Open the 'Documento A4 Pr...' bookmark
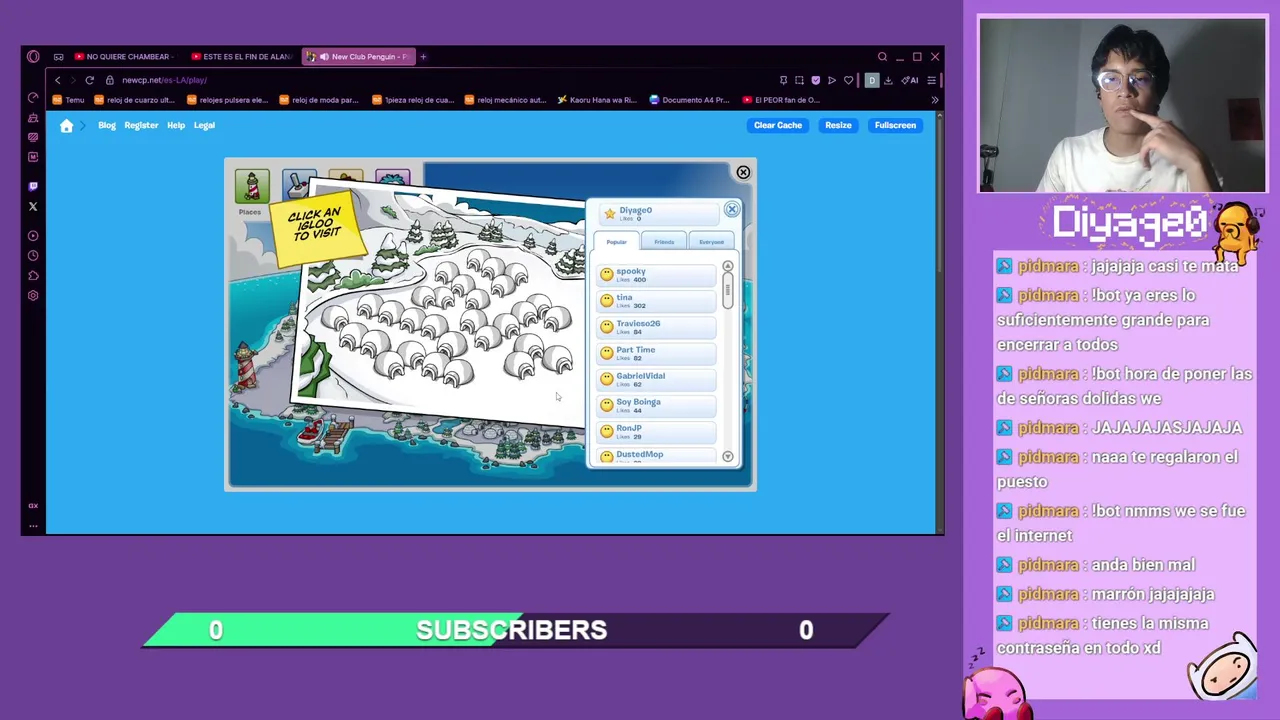The image size is (1280, 720). coord(691,100)
